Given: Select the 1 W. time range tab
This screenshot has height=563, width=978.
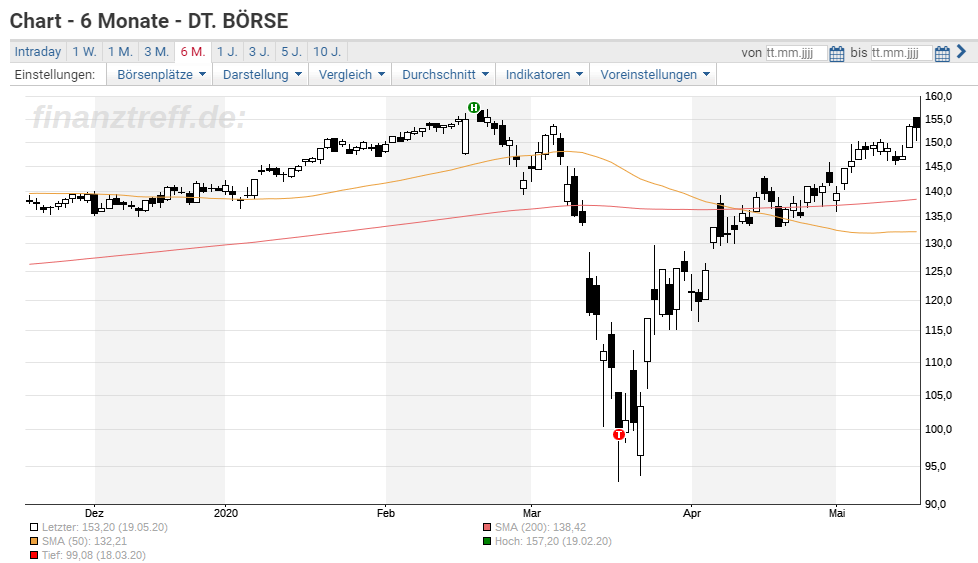Looking at the screenshot, I should [x=84, y=52].
